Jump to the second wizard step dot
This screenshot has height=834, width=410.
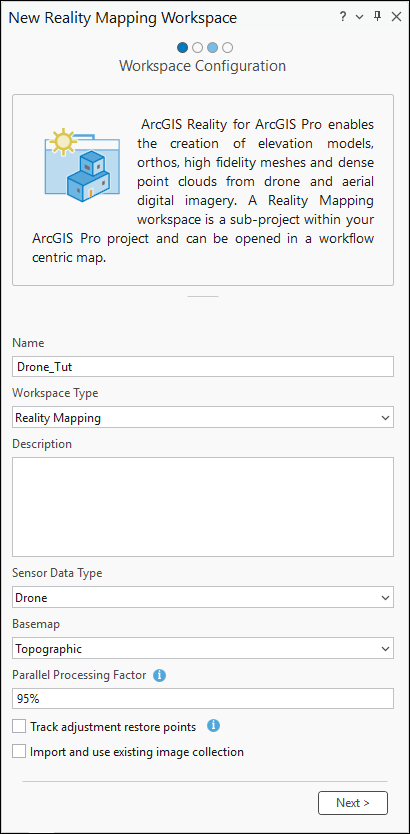coord(197,48)
